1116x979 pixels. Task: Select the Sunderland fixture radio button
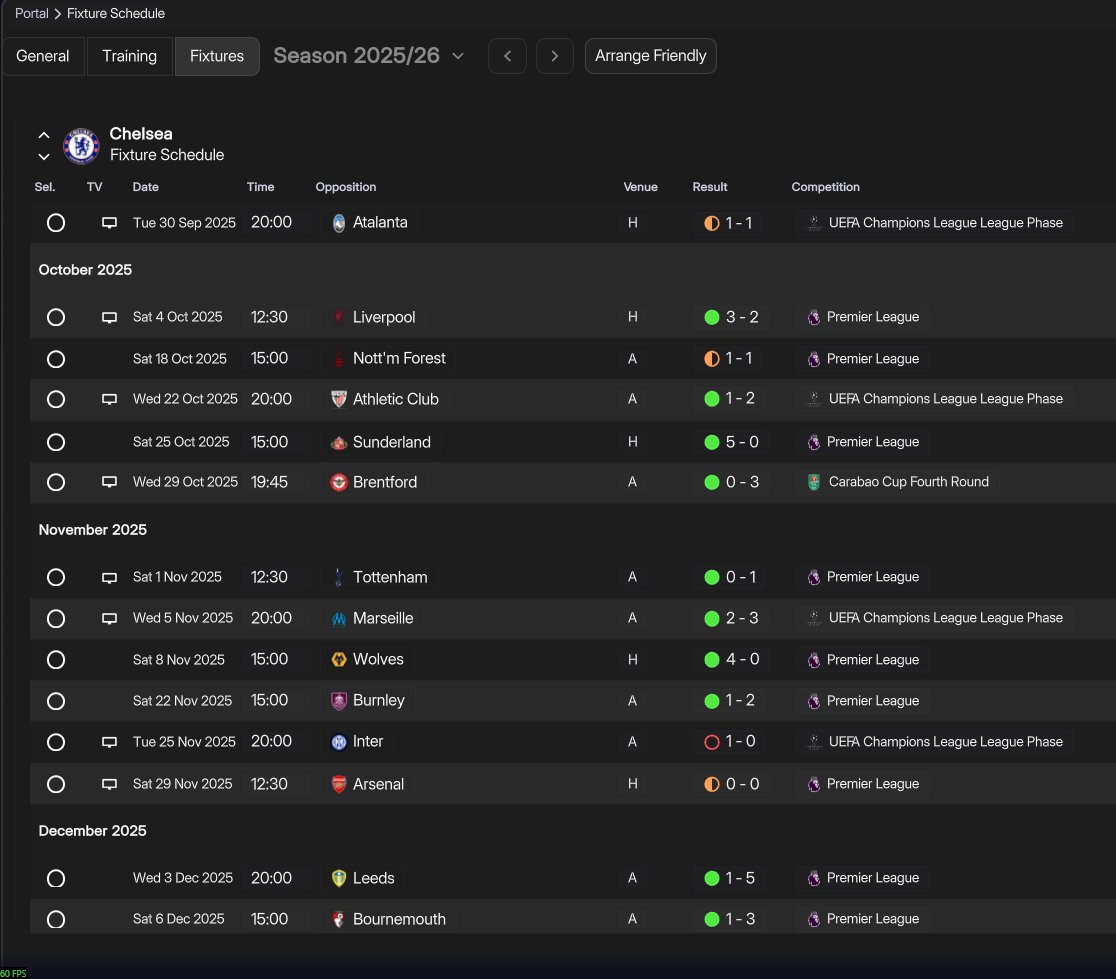click(x=56, y=442)
